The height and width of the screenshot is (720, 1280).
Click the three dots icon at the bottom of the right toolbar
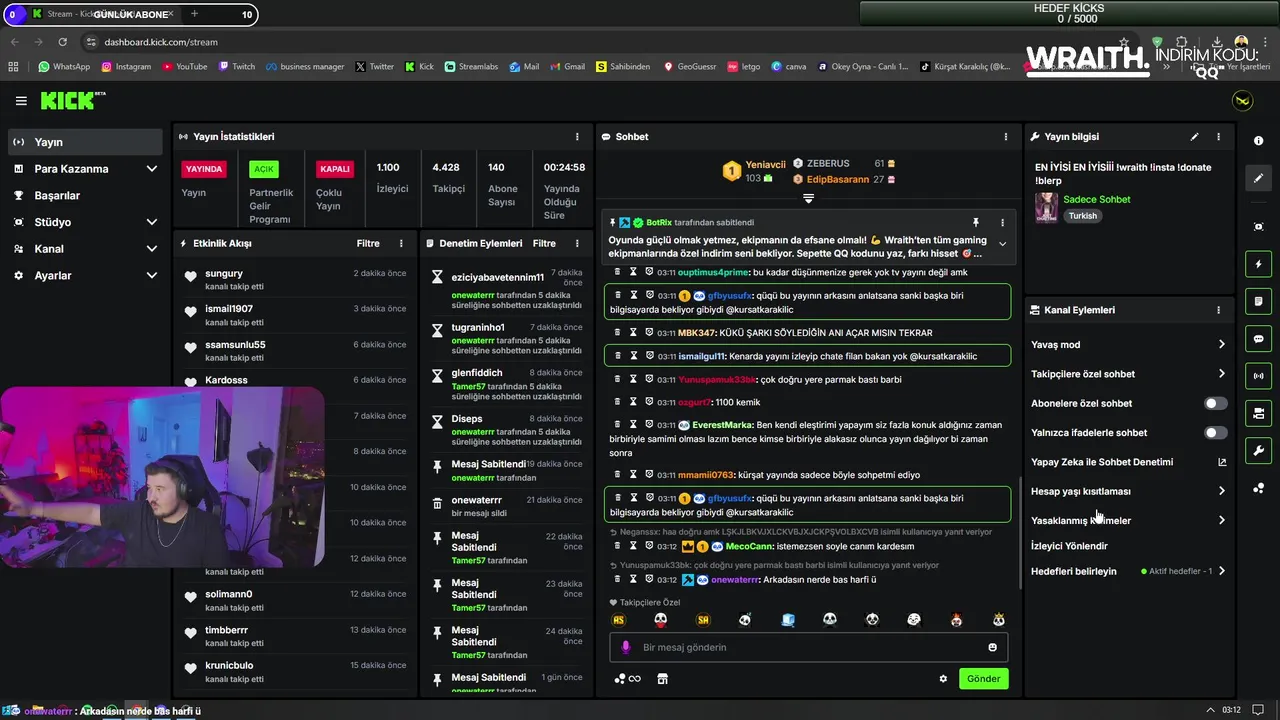pos(1258,488)
